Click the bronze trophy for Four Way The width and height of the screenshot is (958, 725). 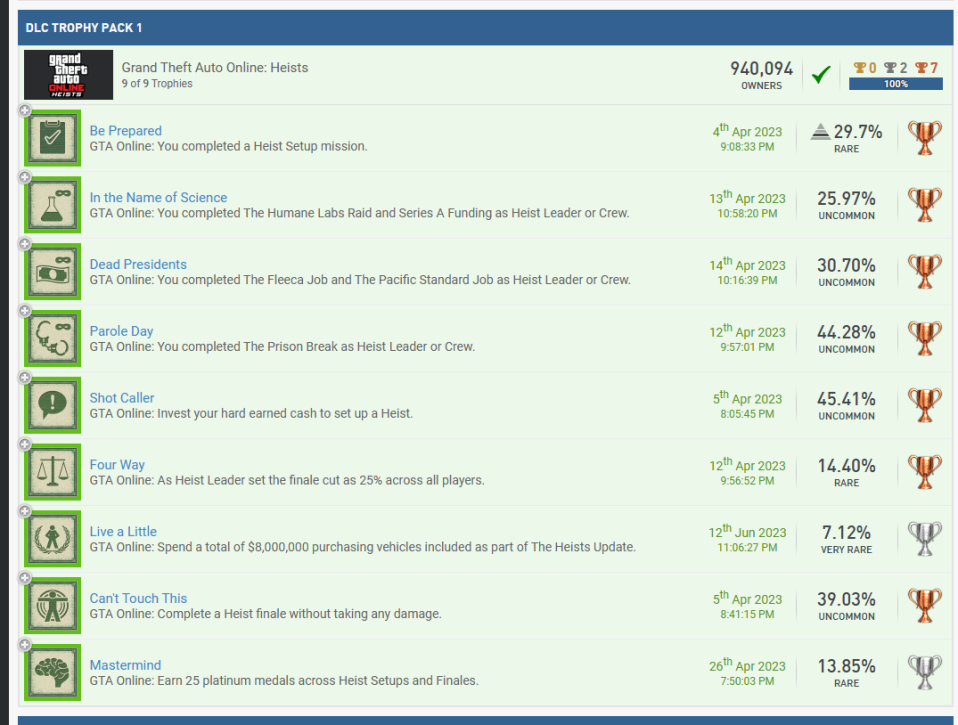[924, 473]
